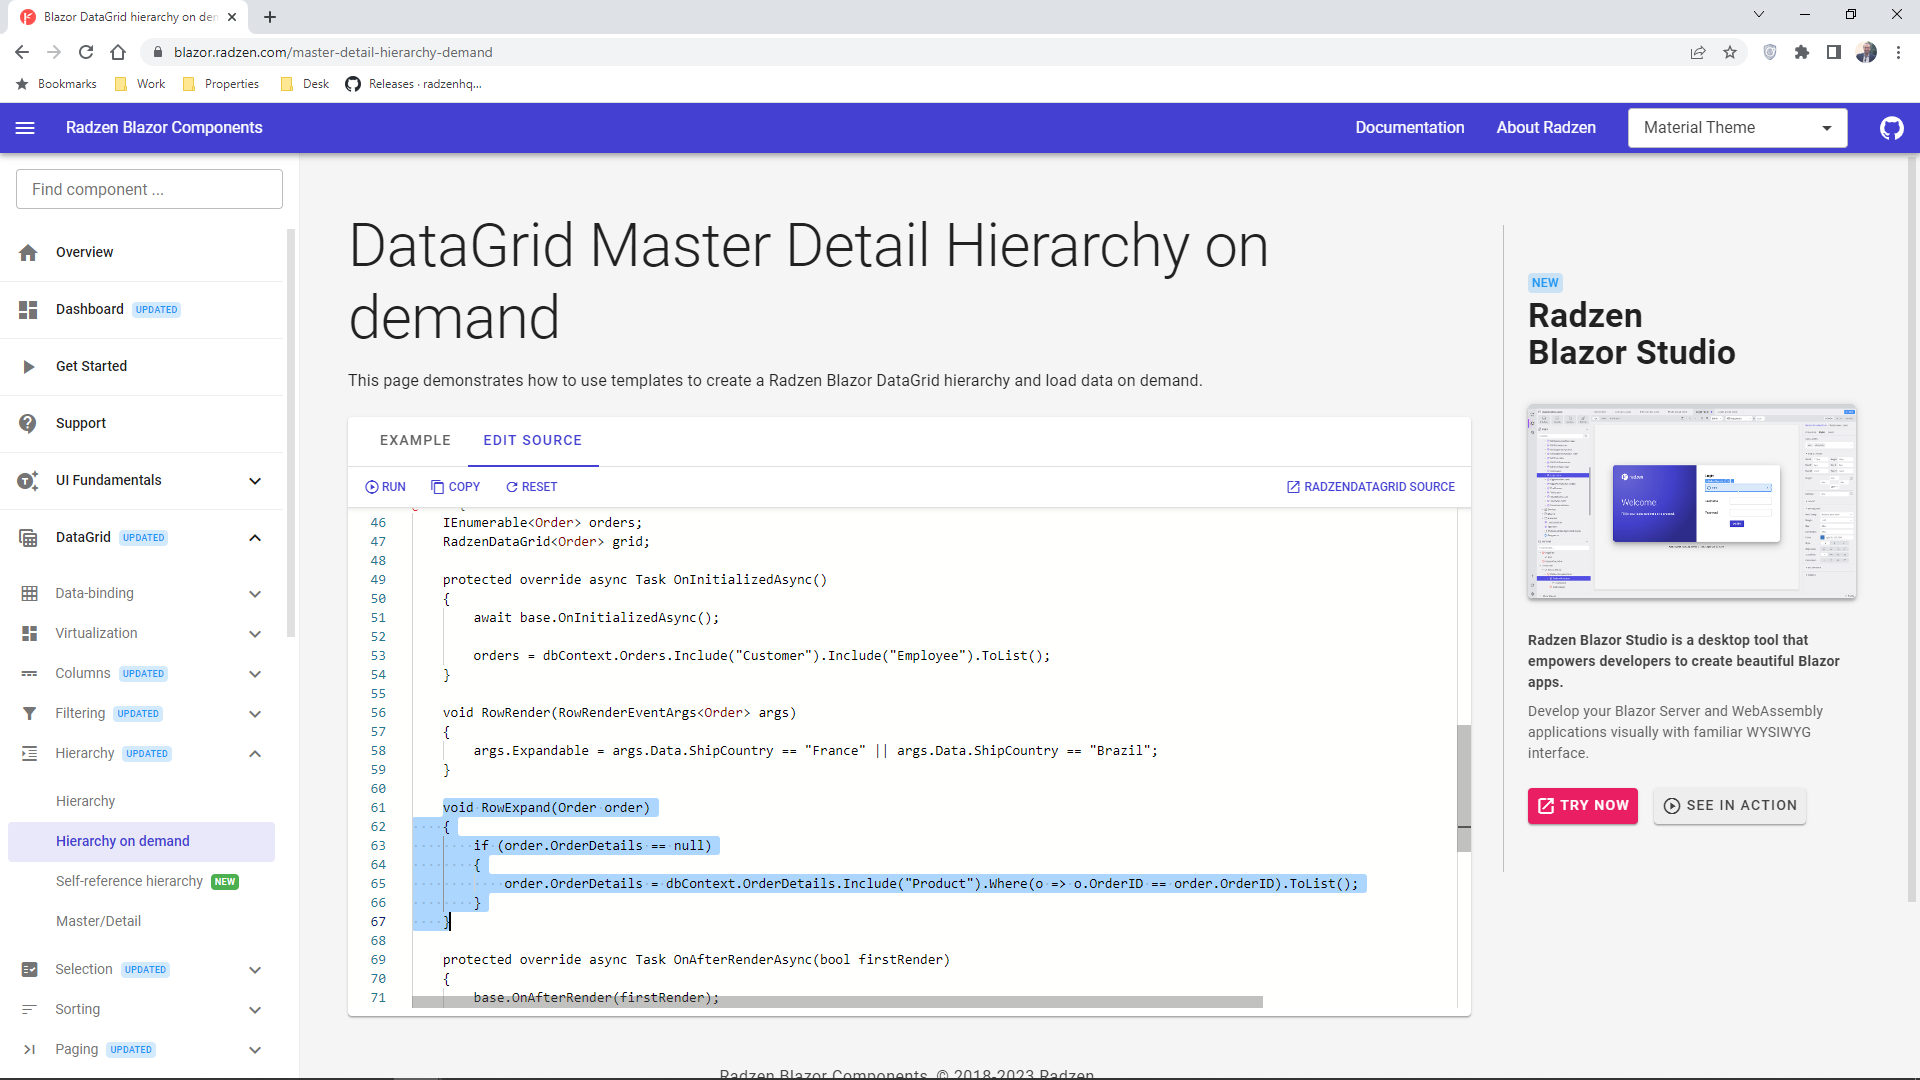Screen dimensions: 1920x1080
Task: Expand the Sorting submenu
Action: point(255,1010)
